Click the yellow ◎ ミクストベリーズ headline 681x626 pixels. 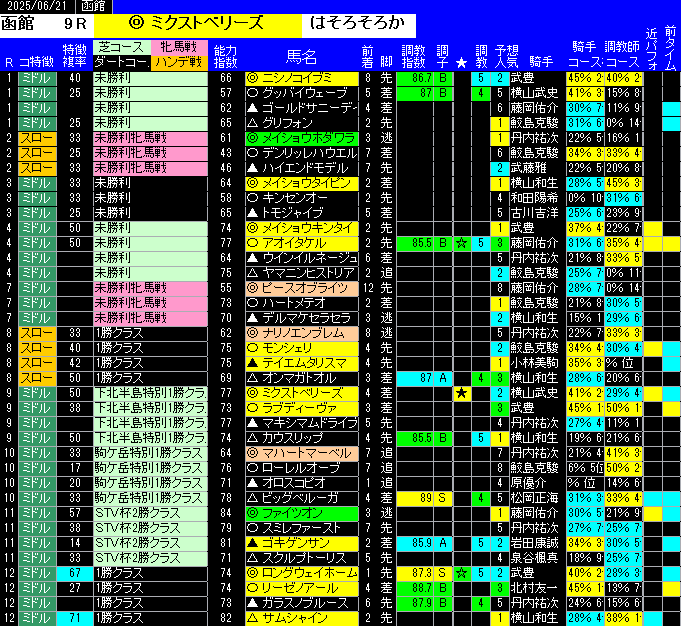pyautogui.click(x=198, y=24)
